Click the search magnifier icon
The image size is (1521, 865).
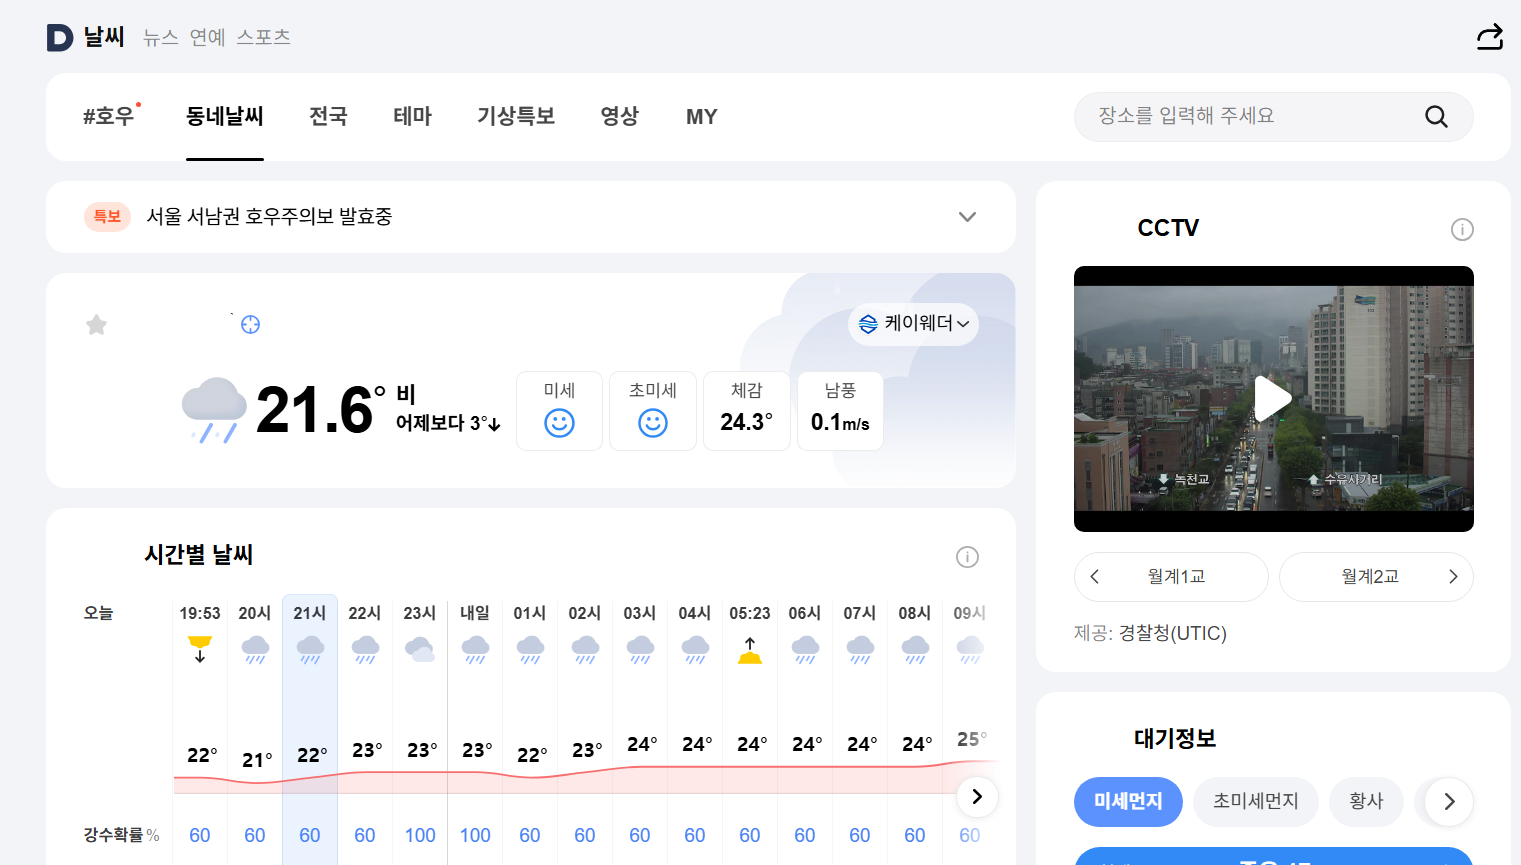1436,116
